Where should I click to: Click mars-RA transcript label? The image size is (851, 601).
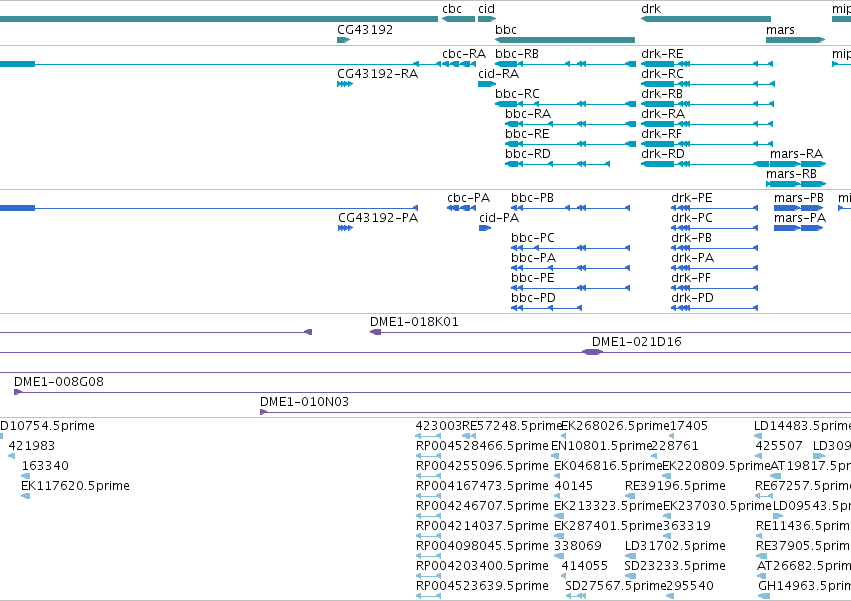point(796,154)
